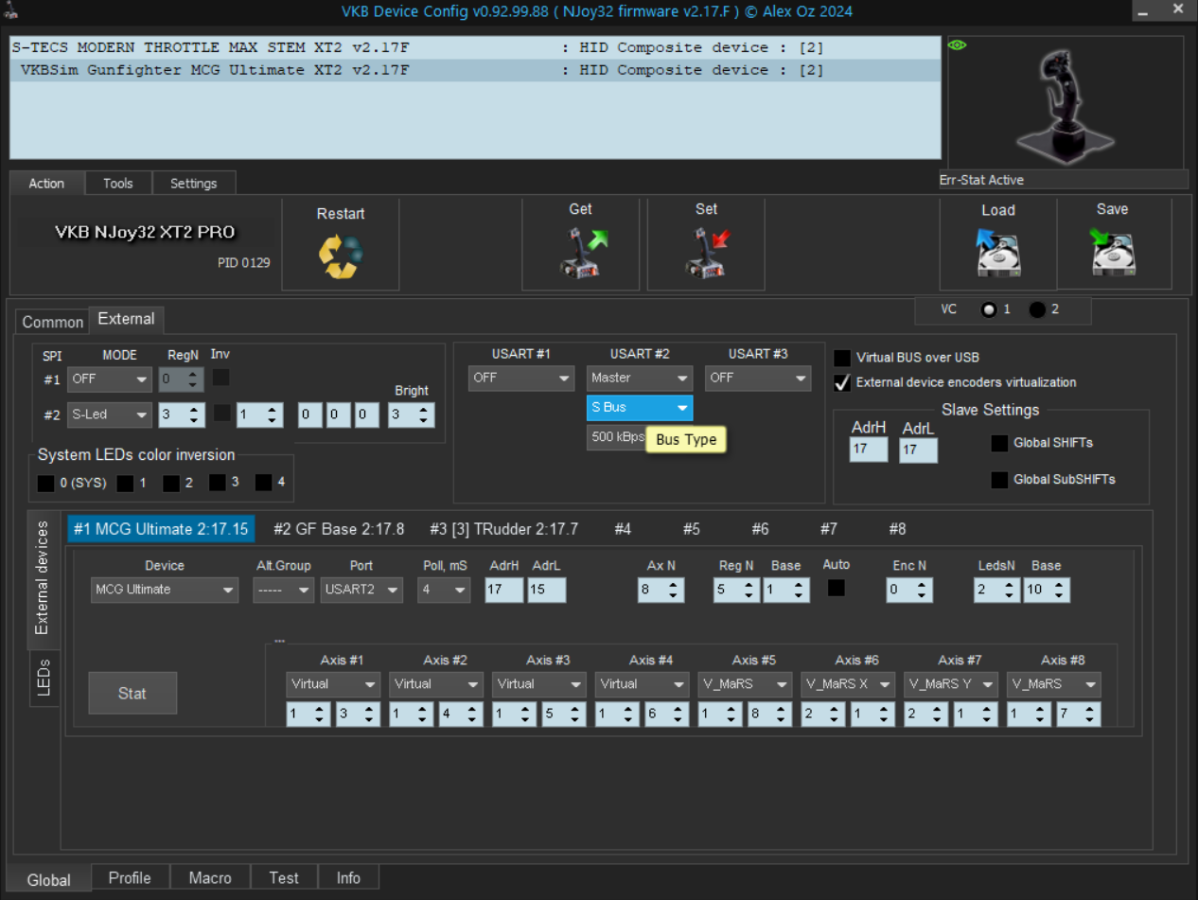Uncheck External device encoders virtualization

[843, 382]
